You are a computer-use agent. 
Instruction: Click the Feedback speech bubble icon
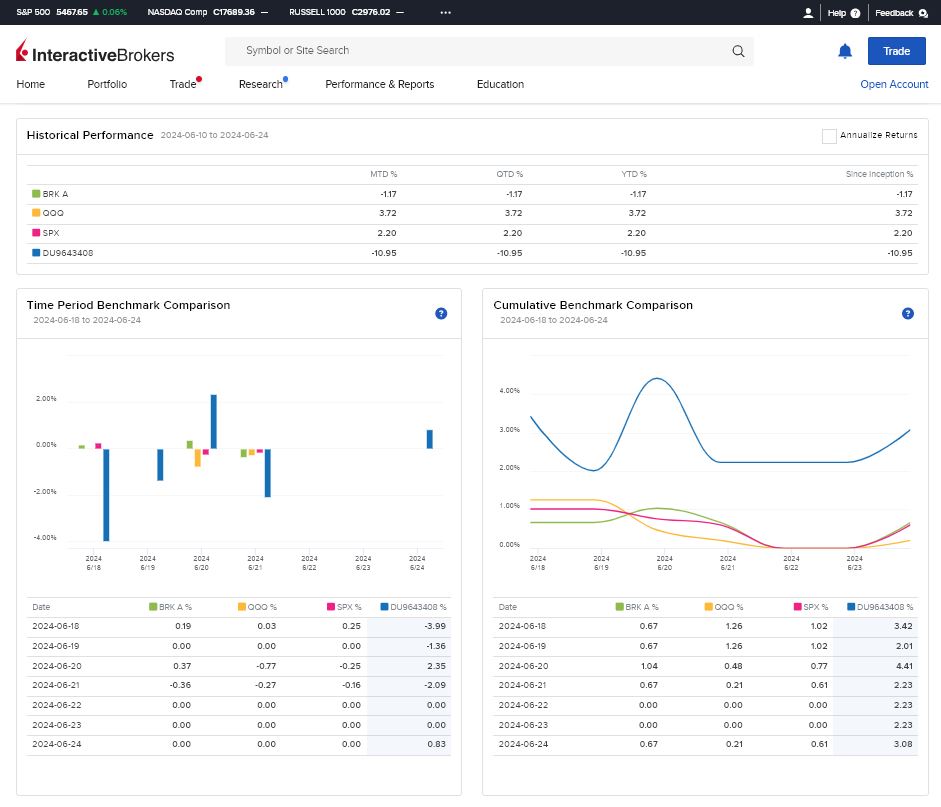click(x=923, y=13)
